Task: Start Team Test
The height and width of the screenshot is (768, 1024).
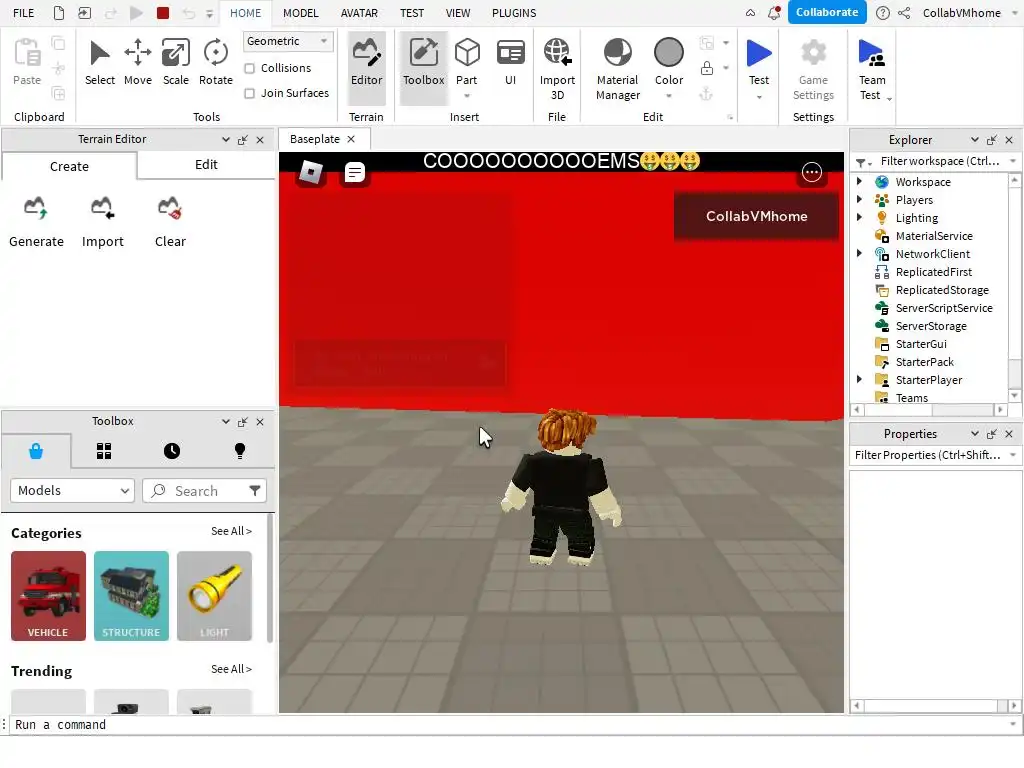Action: [x=872, y=69]
